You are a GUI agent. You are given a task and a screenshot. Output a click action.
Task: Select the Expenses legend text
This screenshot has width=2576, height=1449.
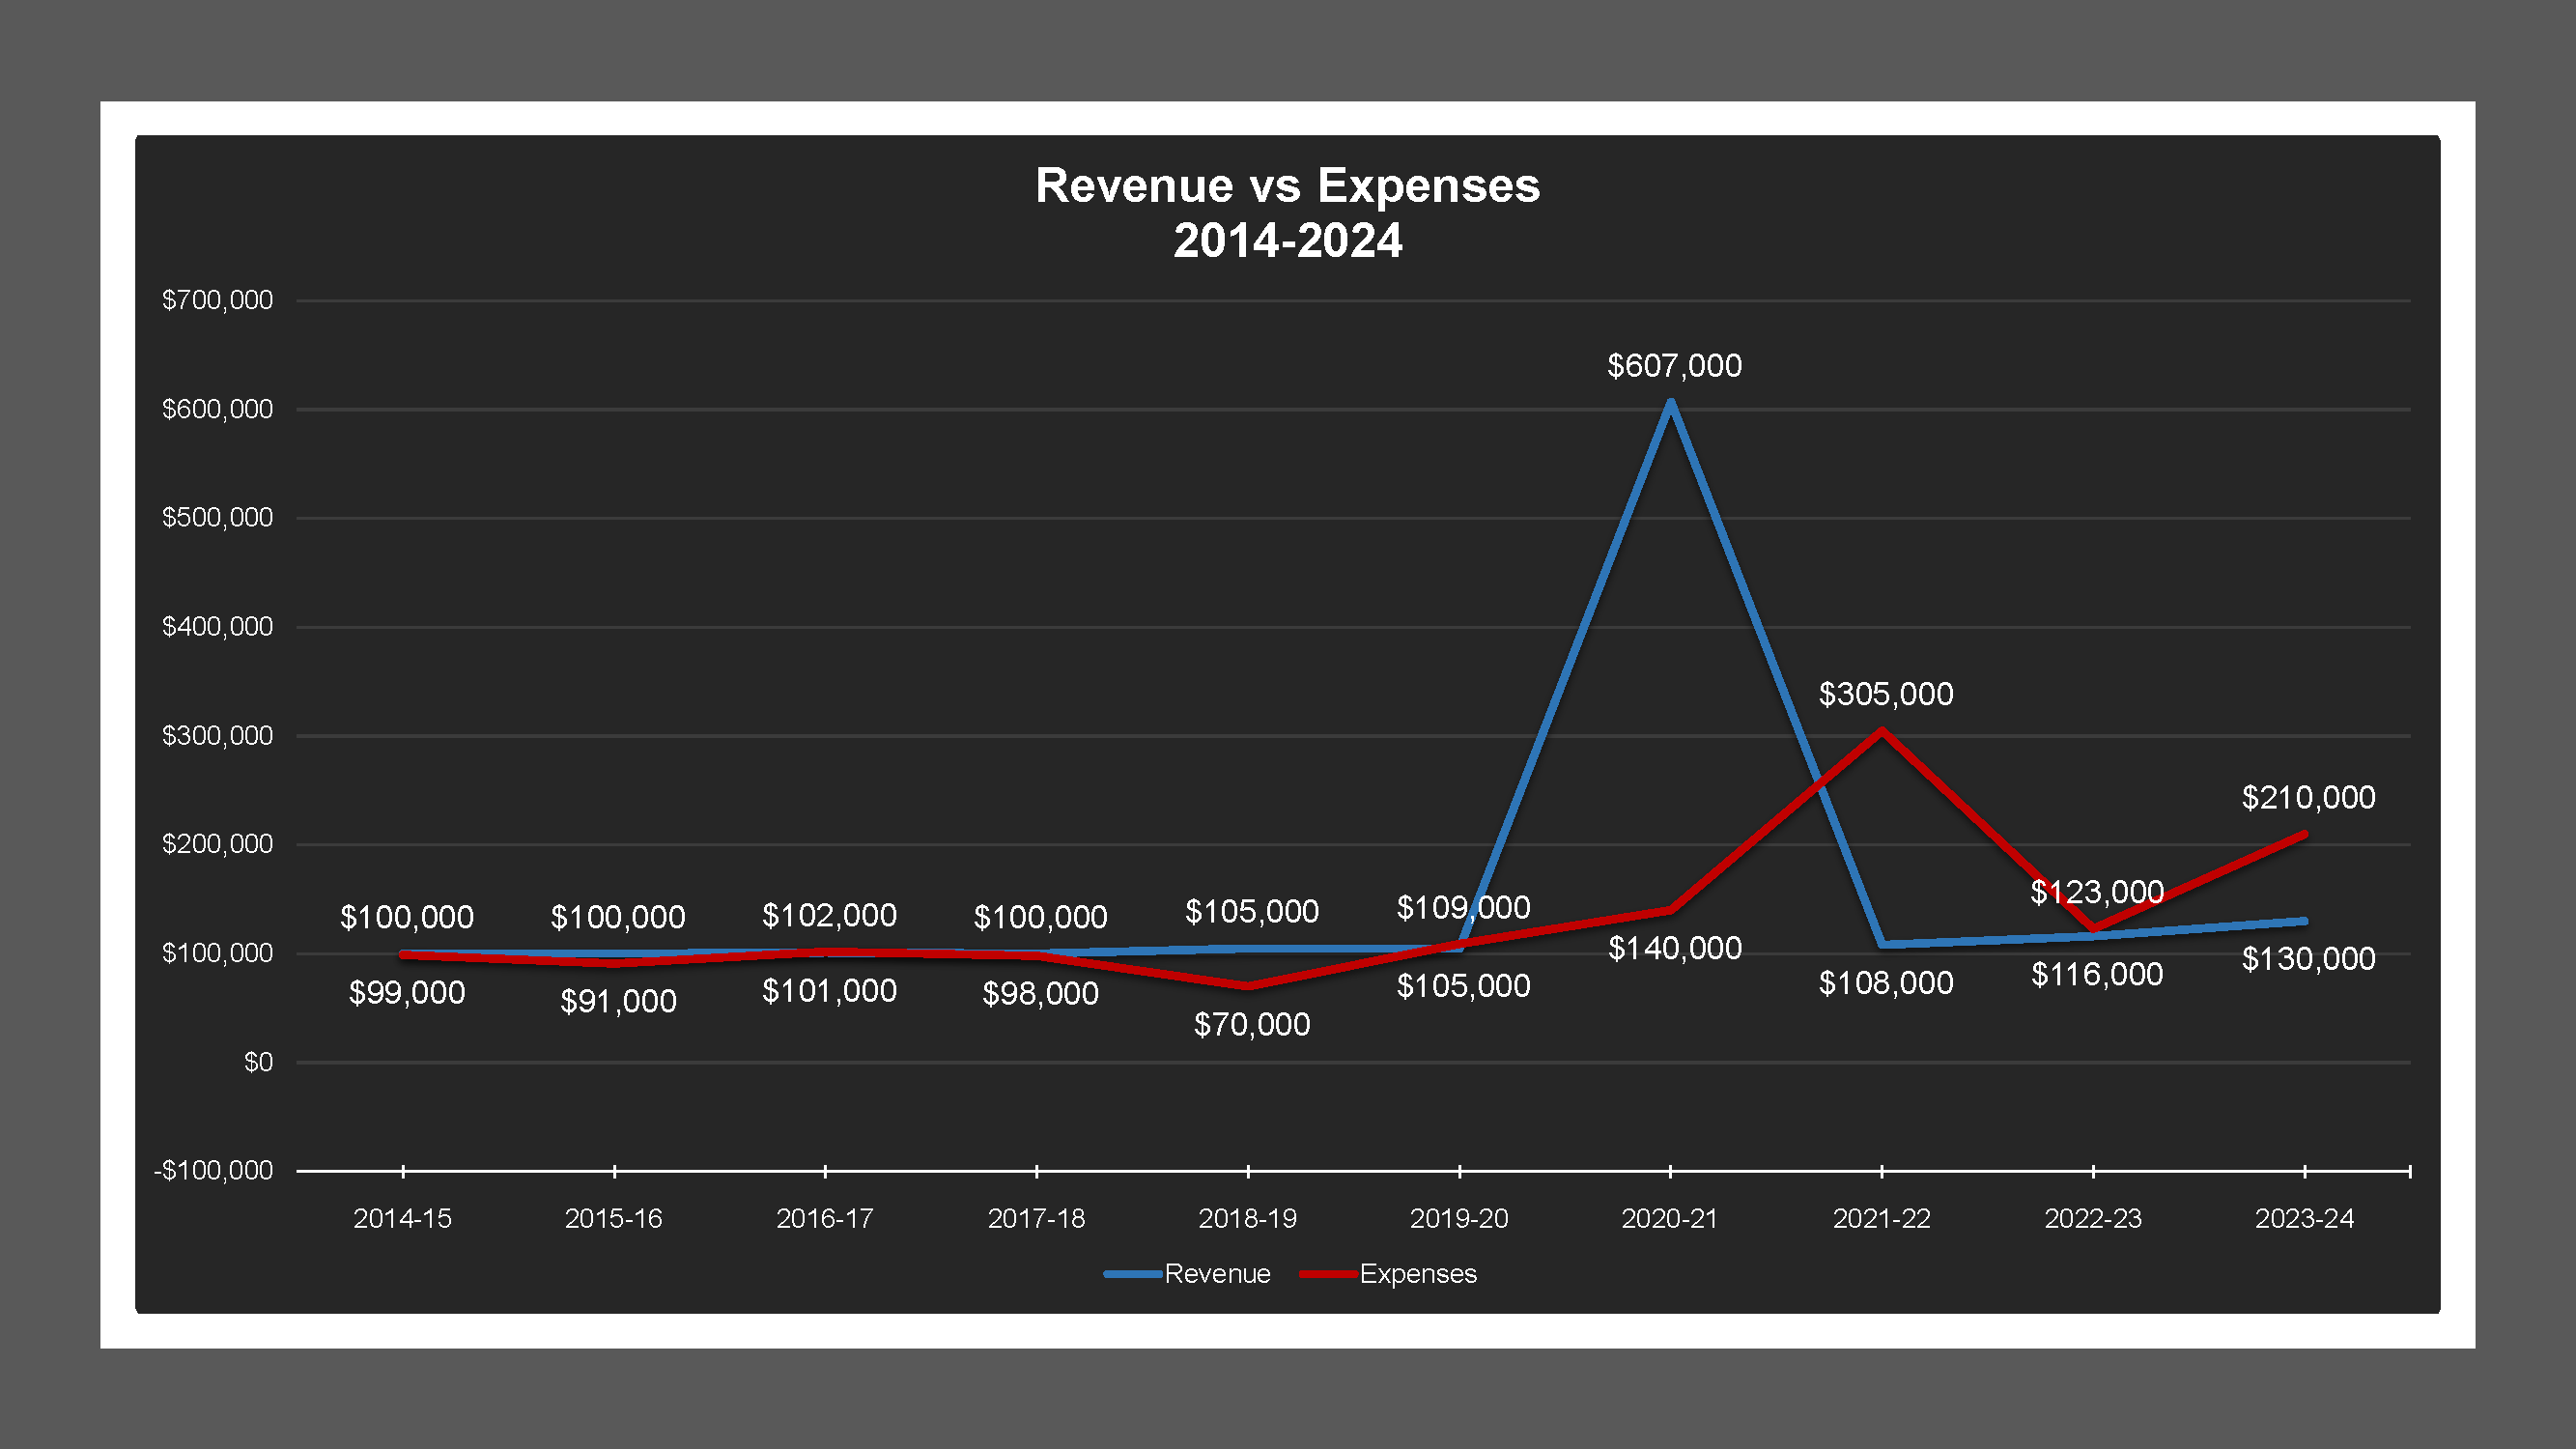tap(1418, 1273)
